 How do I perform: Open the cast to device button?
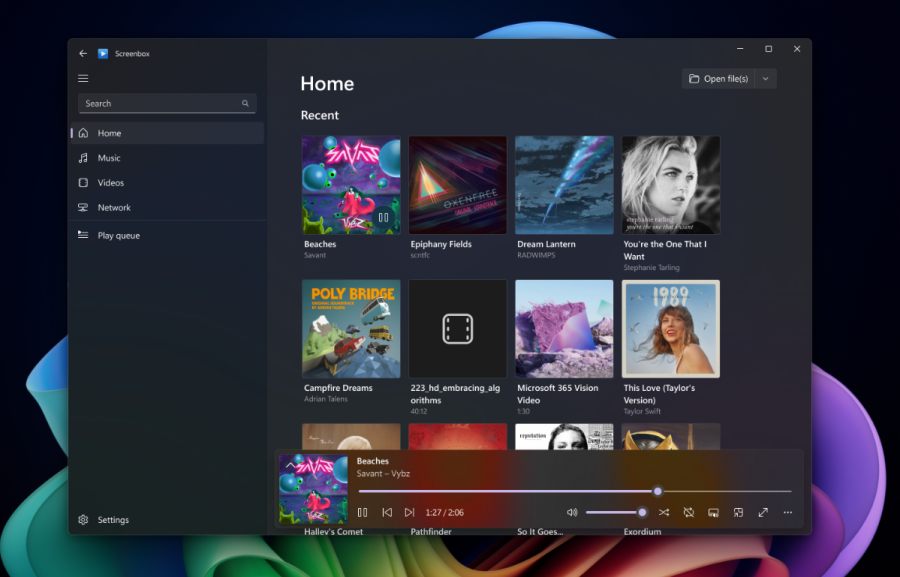click(713, 512)
